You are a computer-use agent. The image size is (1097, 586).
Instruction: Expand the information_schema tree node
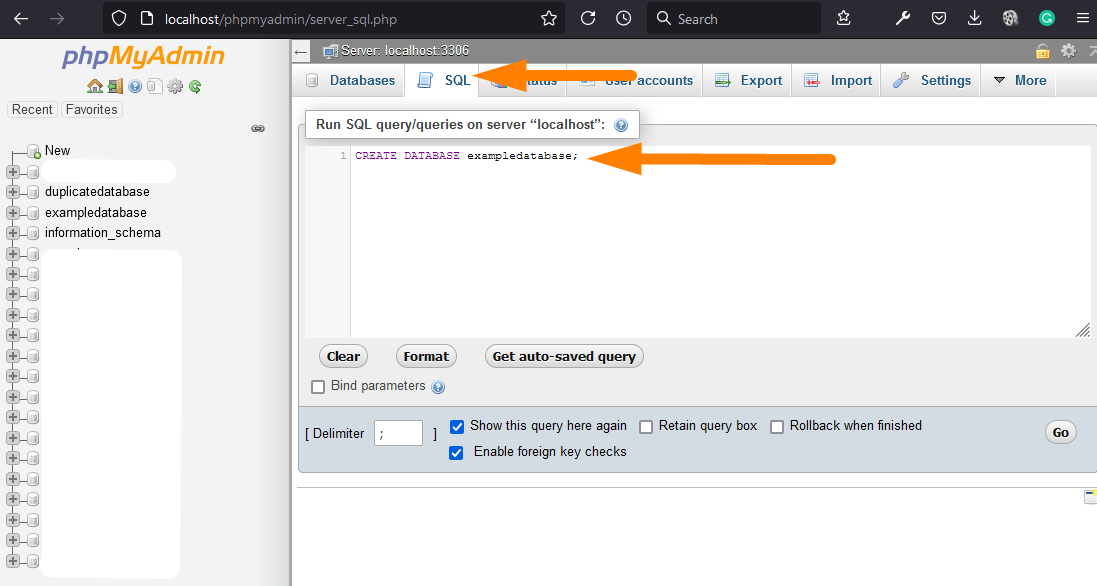click(x=13, y=233)
